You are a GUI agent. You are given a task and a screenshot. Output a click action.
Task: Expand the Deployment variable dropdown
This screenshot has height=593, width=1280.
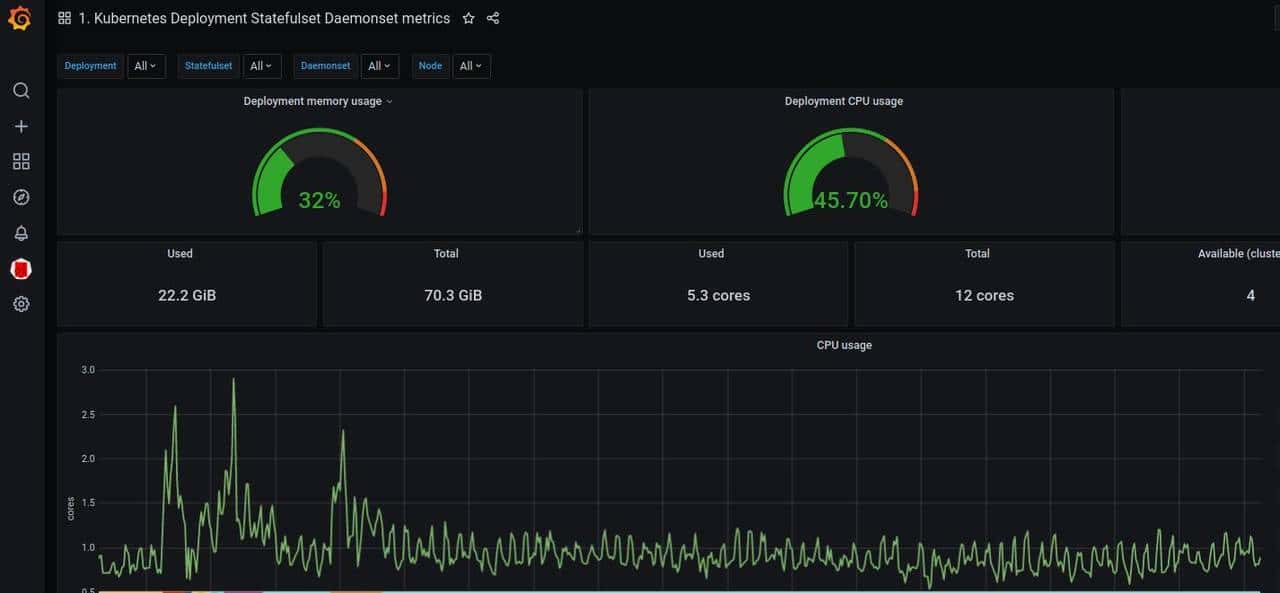click(146, 66)
